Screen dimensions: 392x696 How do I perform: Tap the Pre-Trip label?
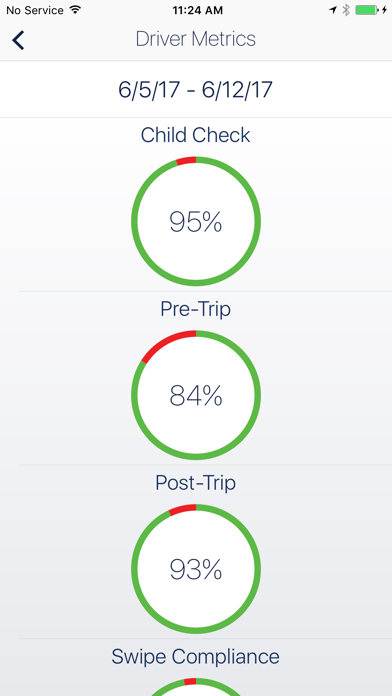pos(195,309)
